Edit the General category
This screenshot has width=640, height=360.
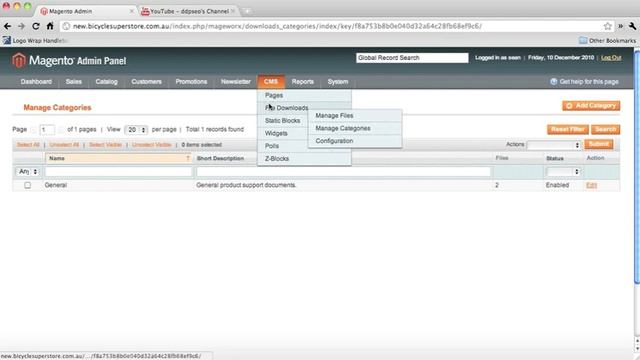591,185
